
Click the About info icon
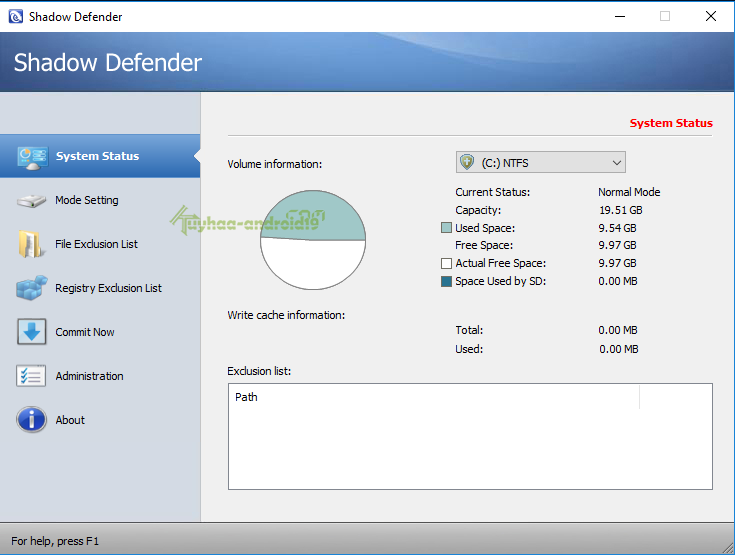pyautogui.click(x=31, y=420)
